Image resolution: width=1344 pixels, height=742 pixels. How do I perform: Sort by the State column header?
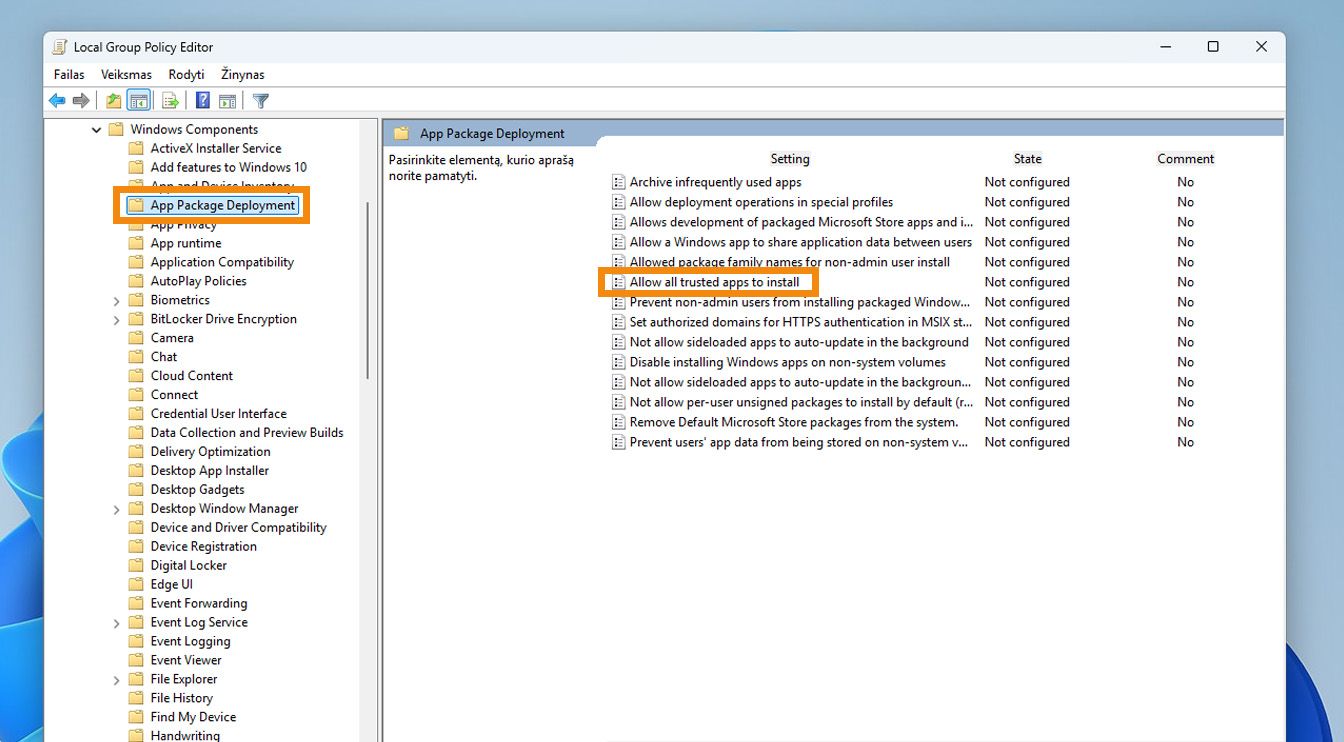[1027, 159]
